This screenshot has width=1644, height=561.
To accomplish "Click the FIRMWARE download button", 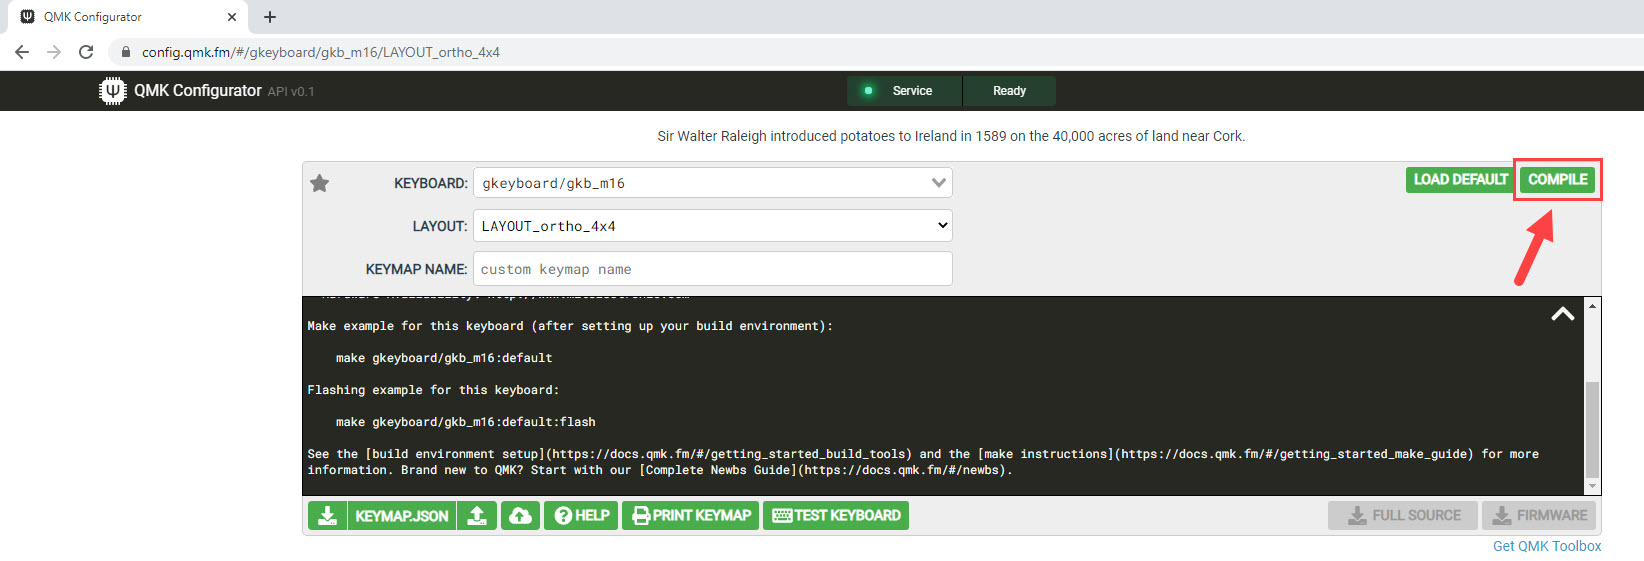I will pos(1539,516).
